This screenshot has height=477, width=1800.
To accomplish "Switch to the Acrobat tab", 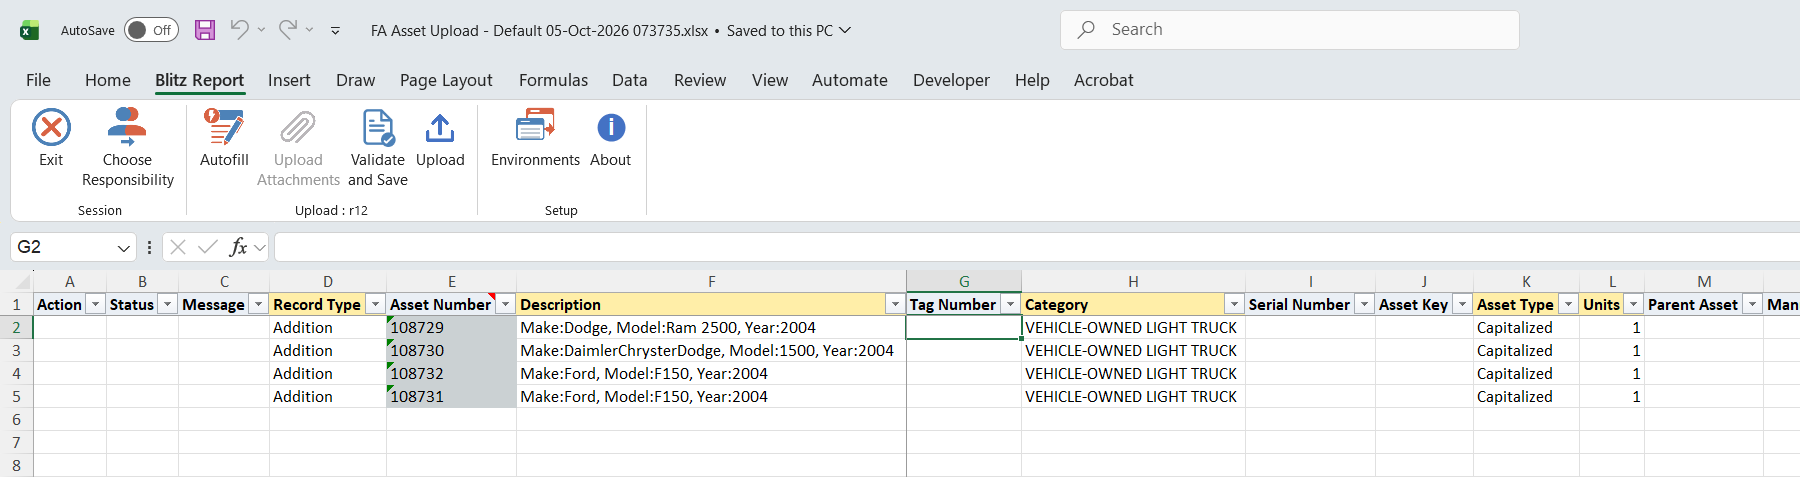I will click(1104, 80).
